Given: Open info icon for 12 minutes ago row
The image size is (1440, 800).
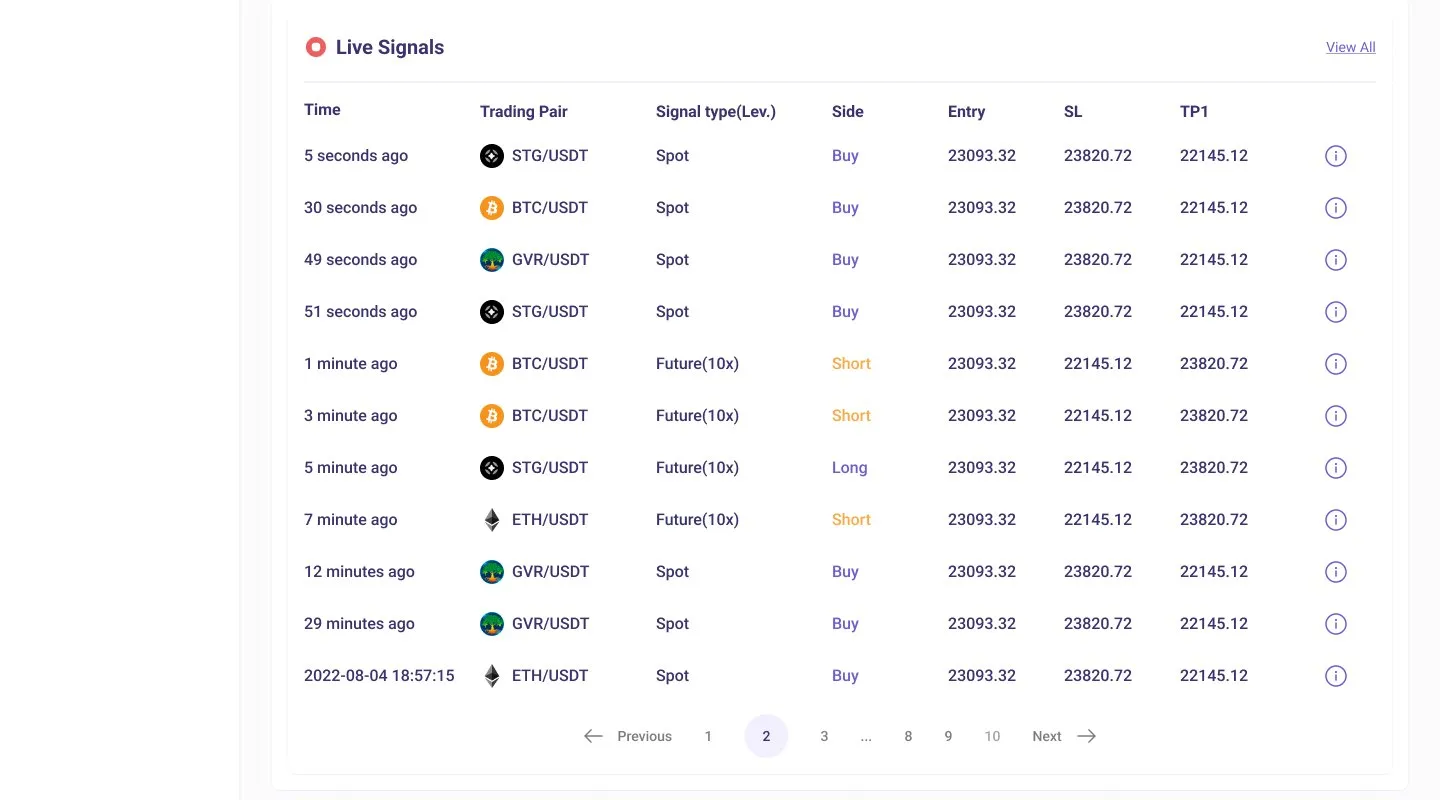Looking at the screenshot, I should click(1335, 572).
